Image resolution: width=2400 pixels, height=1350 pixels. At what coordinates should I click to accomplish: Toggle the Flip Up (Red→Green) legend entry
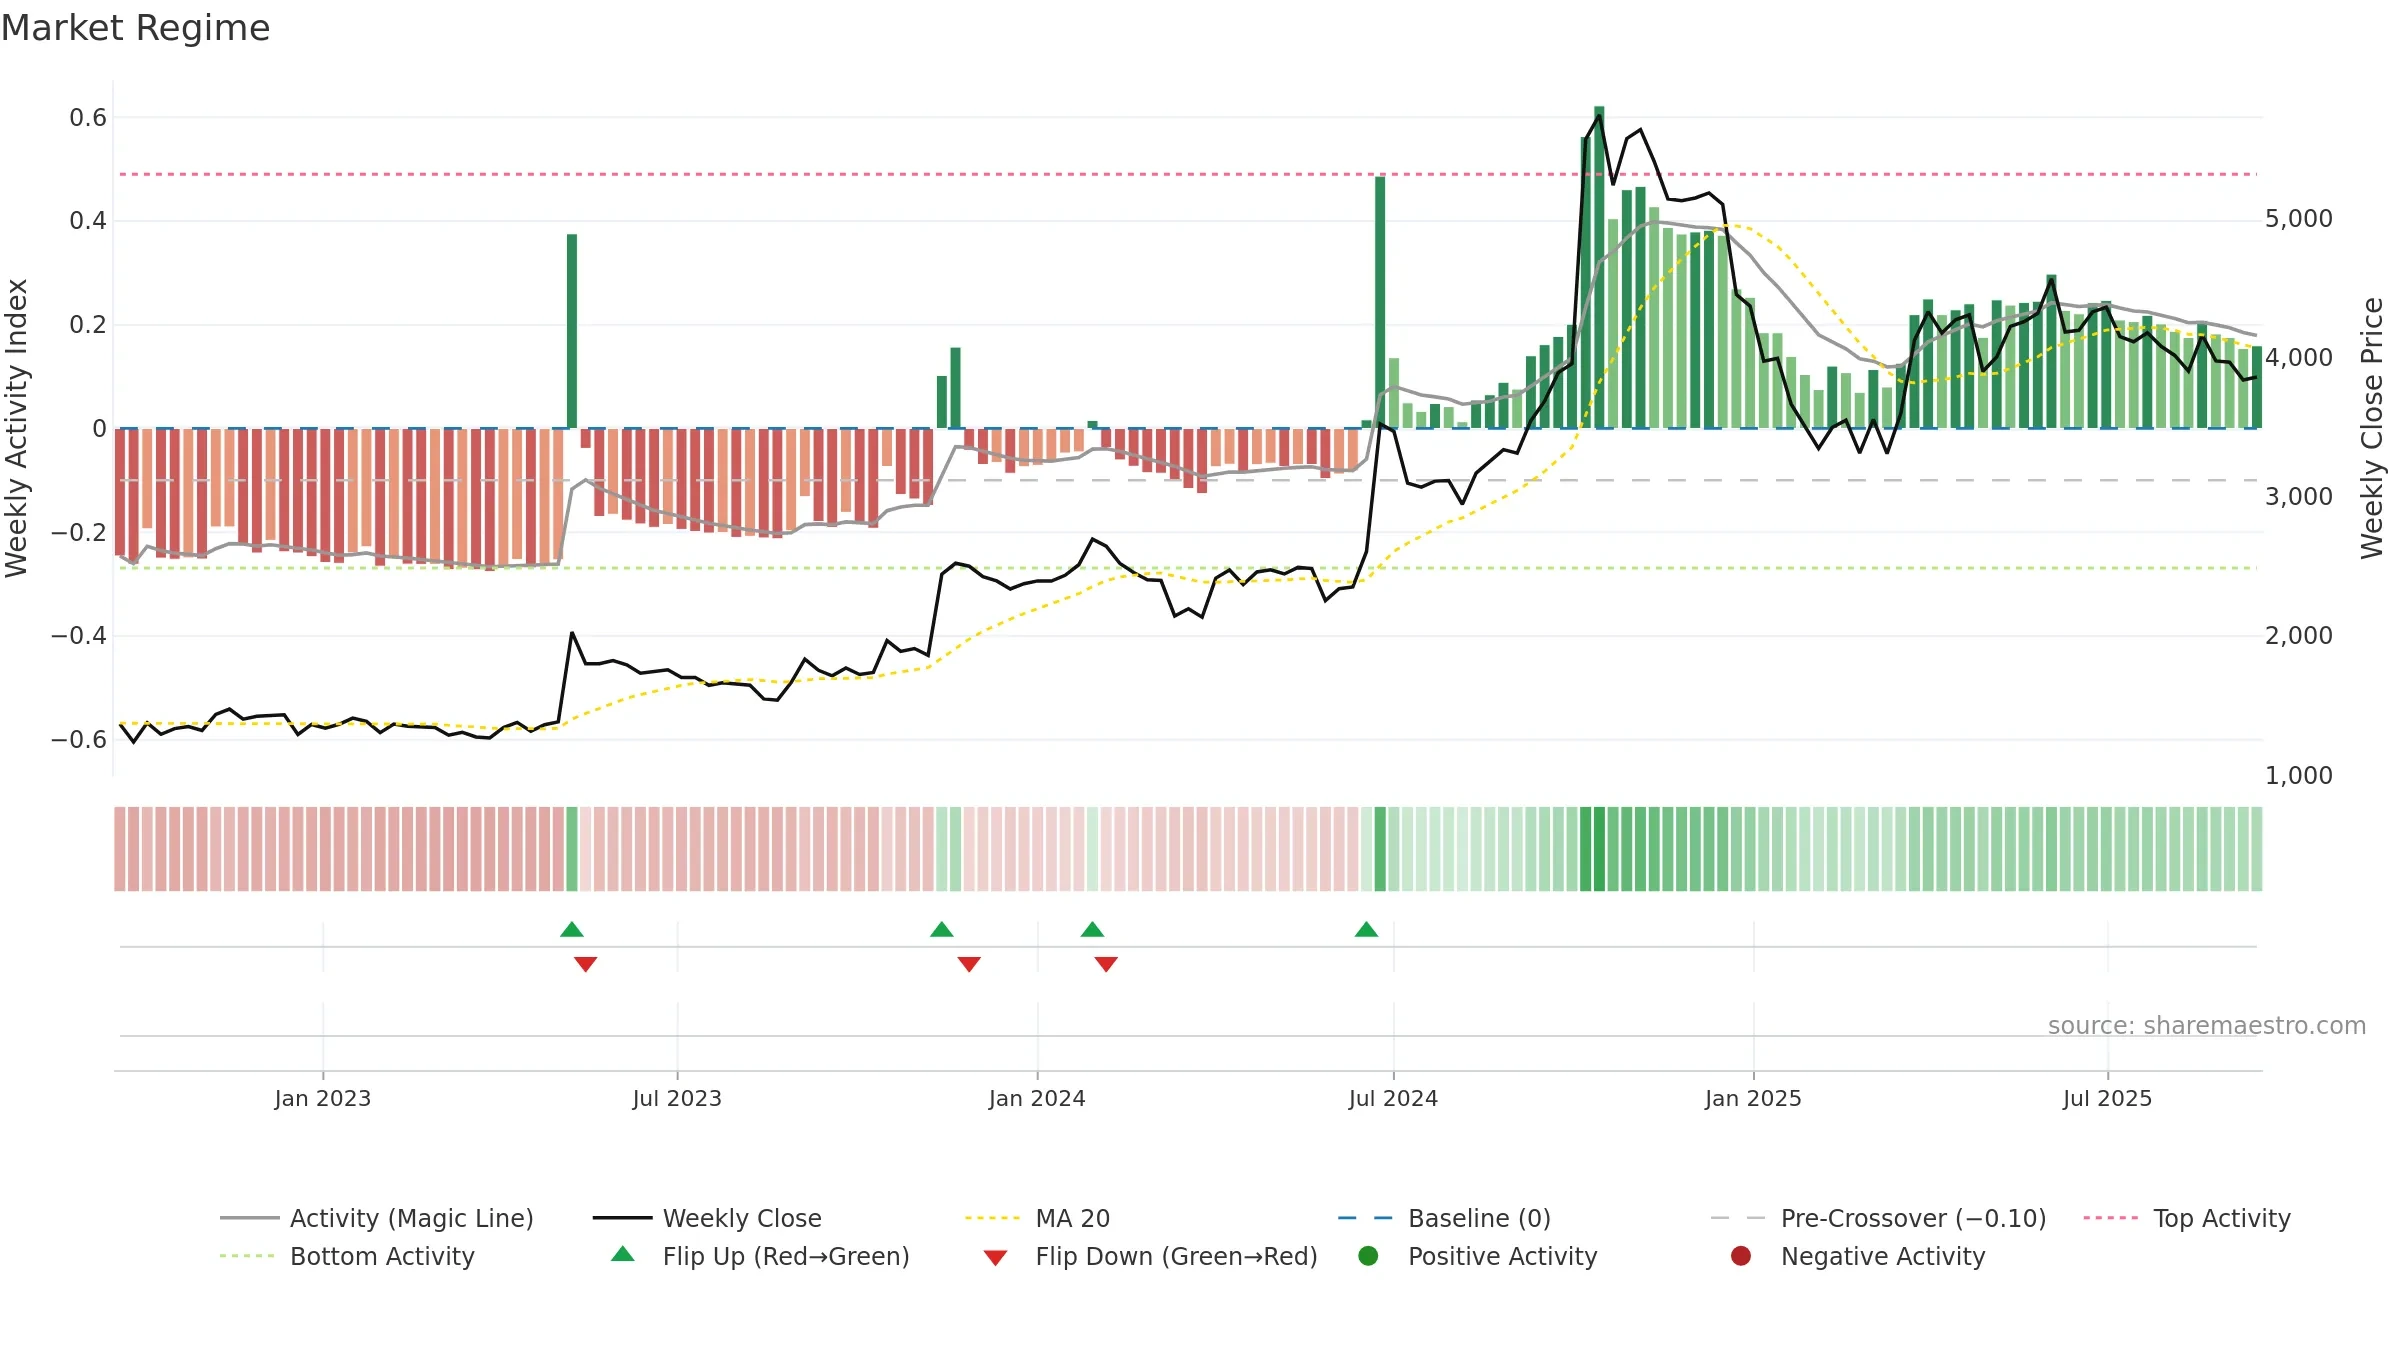point(760,1256)
